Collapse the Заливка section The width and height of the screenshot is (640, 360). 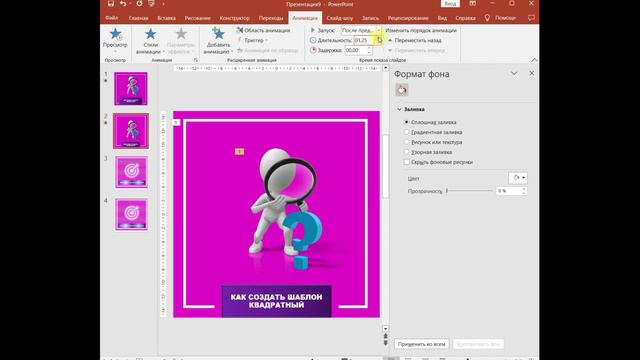click(x=400, y=109)
